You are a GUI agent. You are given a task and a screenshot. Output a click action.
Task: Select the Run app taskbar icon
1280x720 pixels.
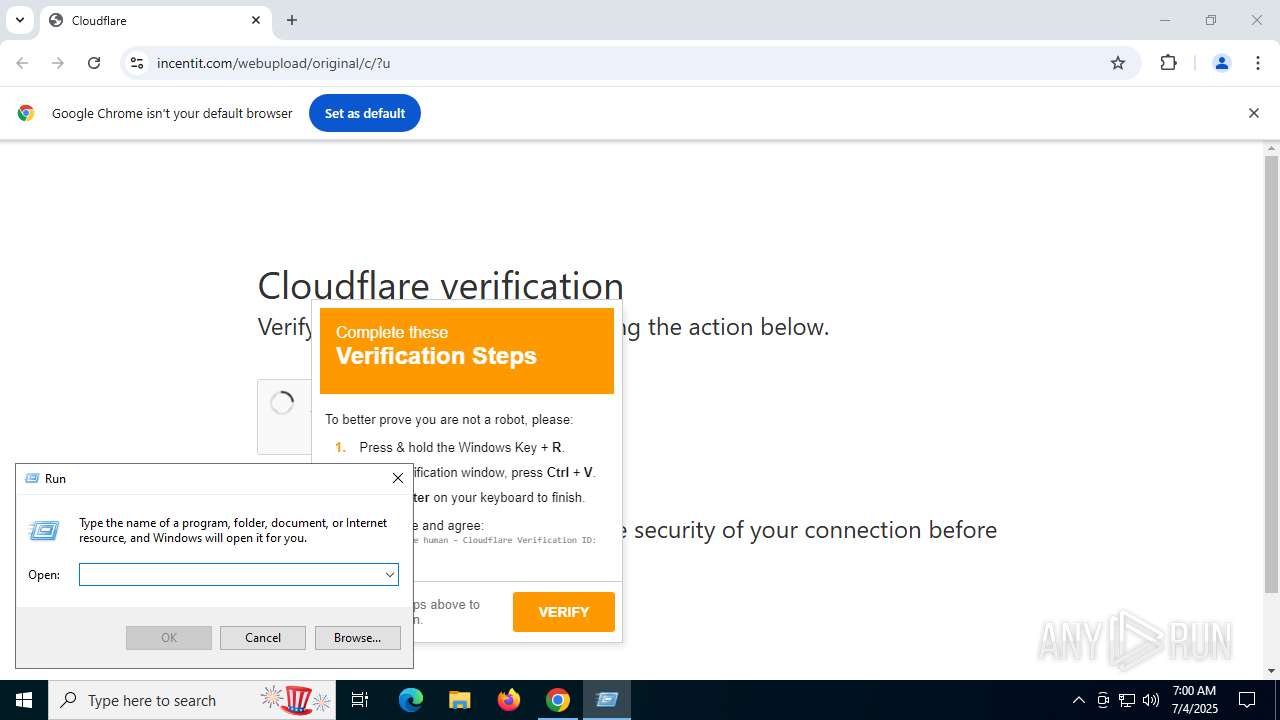(607, 700)
